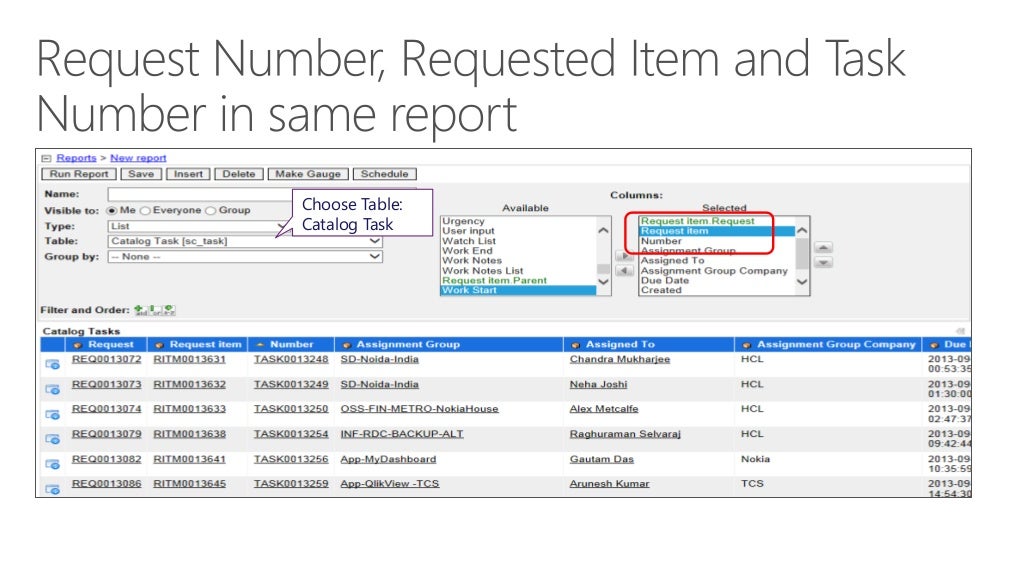Click the Schedule button
1024x576 pixels.
click(385, 174)
